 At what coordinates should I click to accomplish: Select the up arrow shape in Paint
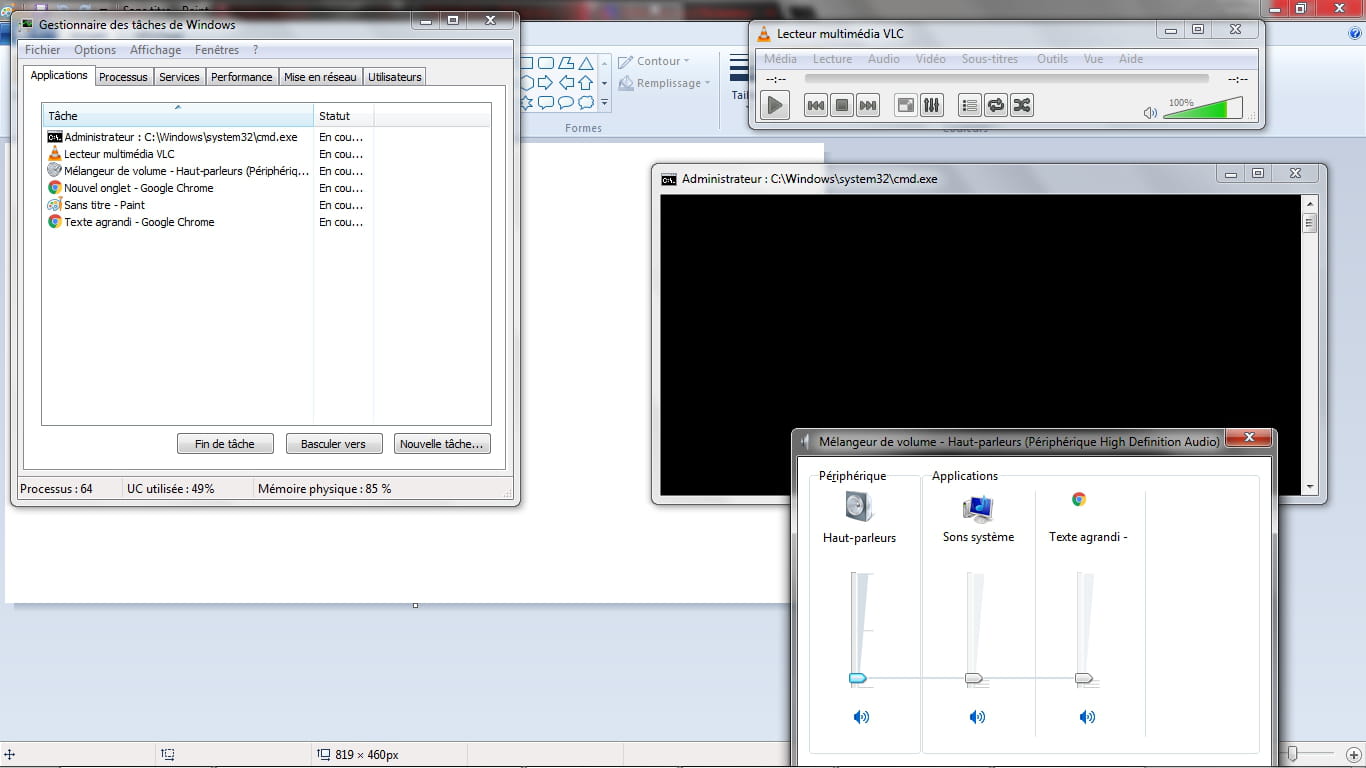586,83
